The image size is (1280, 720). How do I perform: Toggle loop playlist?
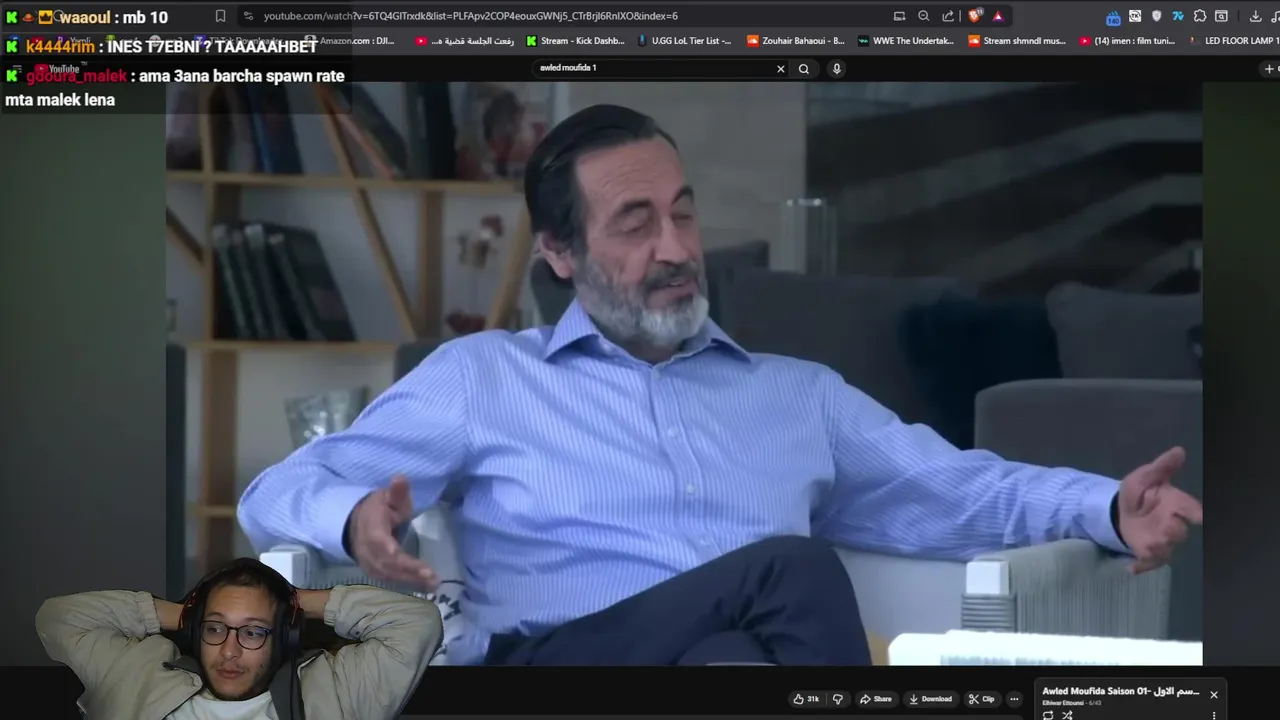pos(1048,715)
